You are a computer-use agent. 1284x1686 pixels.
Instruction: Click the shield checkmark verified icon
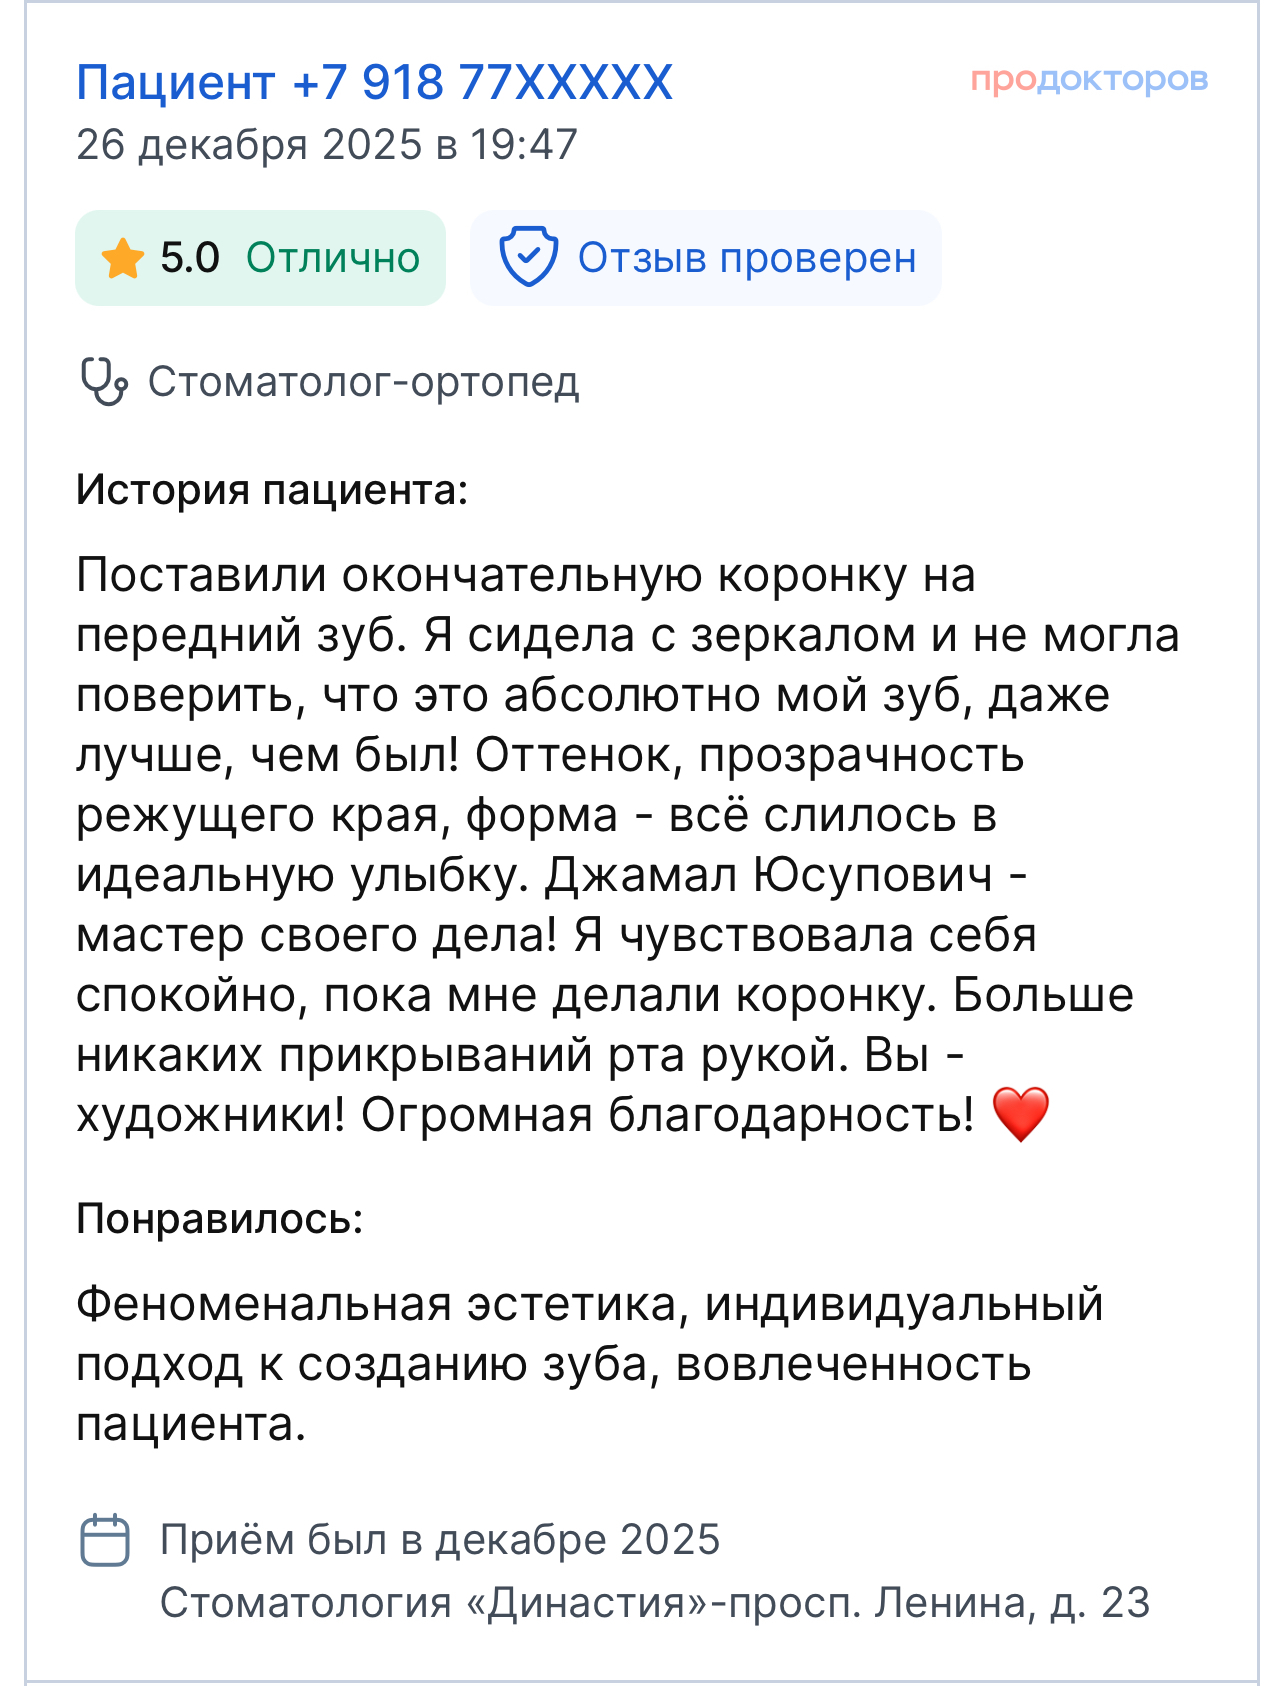[x=528, y=257]
